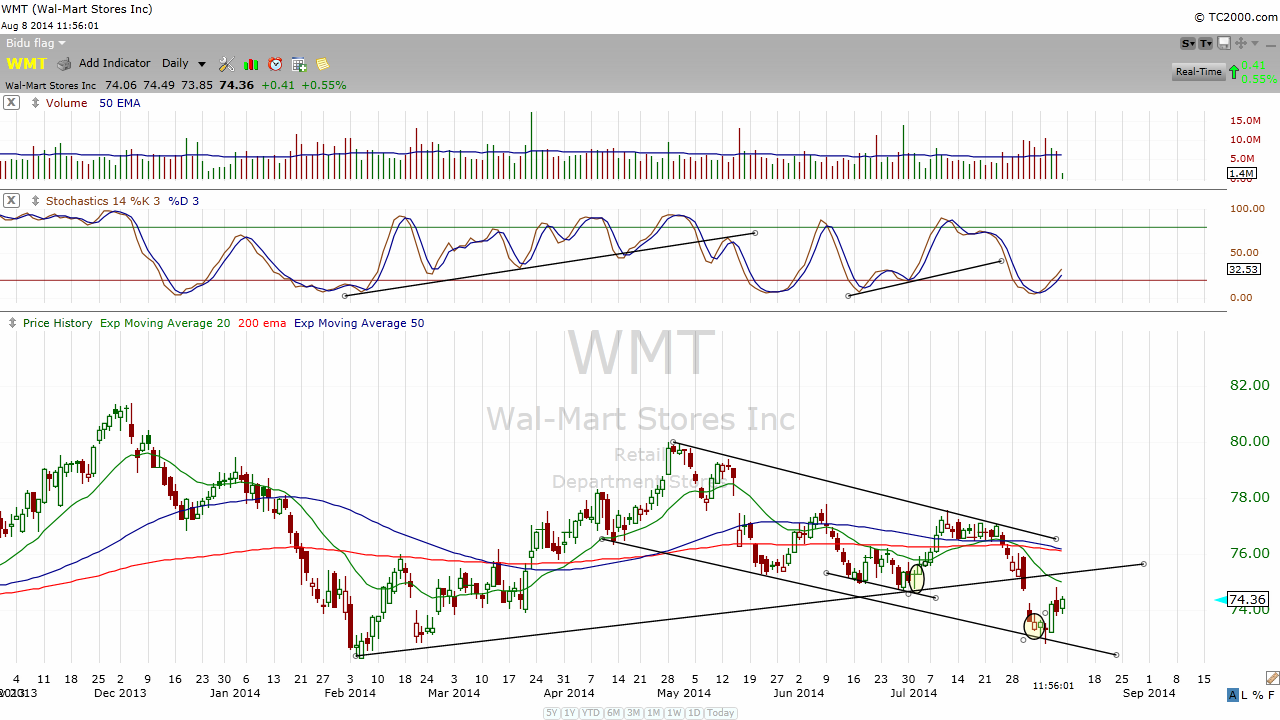Click the +0.55% change in quote line
Screen dimensions: 1280x720
324,86
